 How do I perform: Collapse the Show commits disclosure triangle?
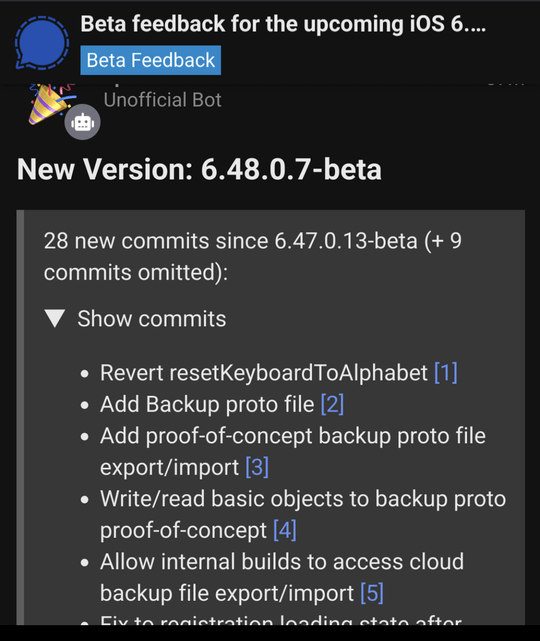click(55, 318)
